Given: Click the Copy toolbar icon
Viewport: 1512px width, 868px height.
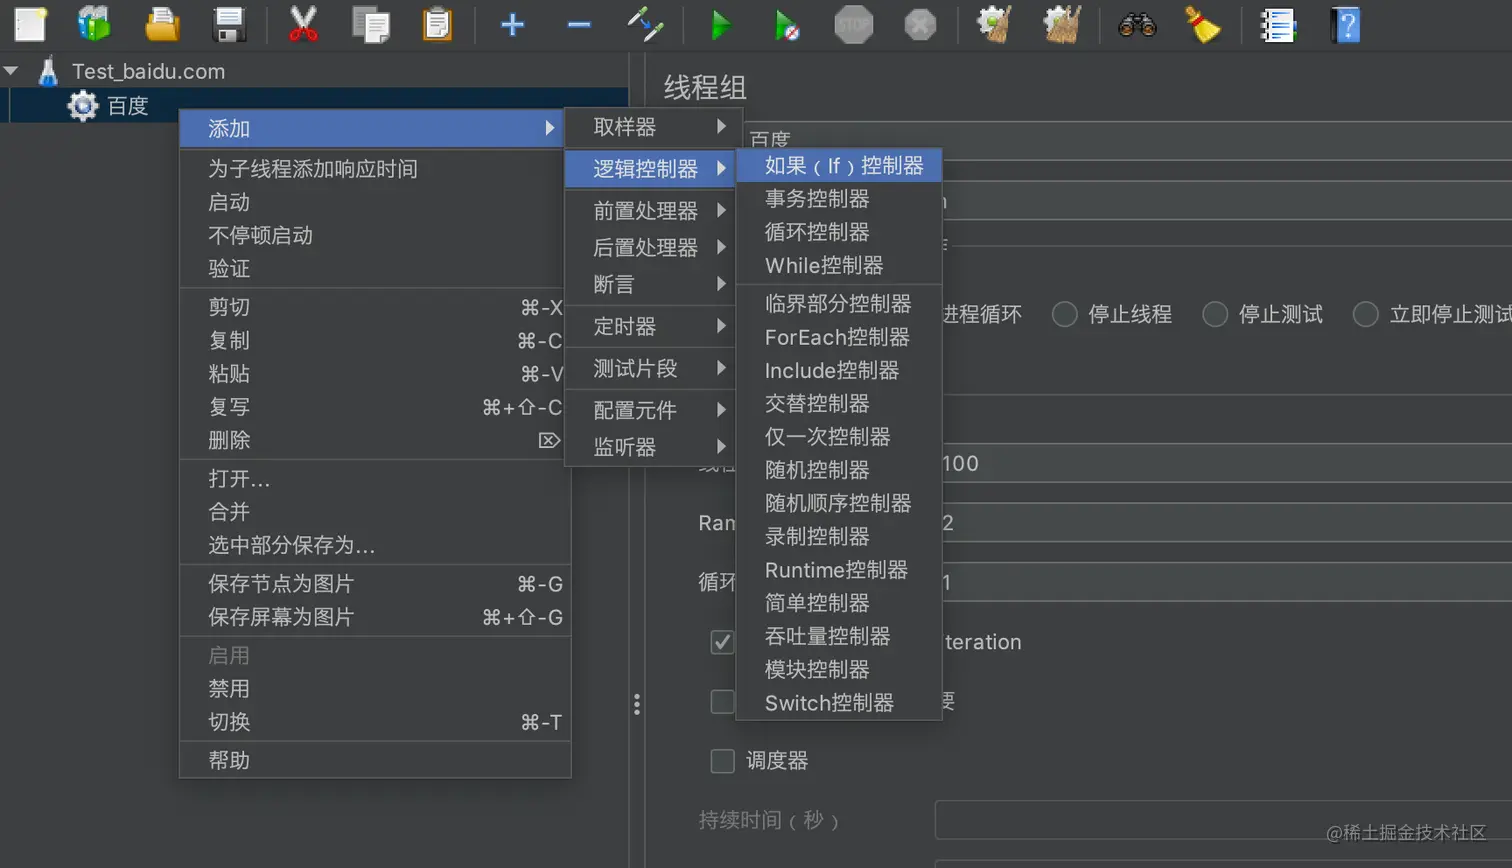Looking at the screenshot, I should click(x=370, y=24).
